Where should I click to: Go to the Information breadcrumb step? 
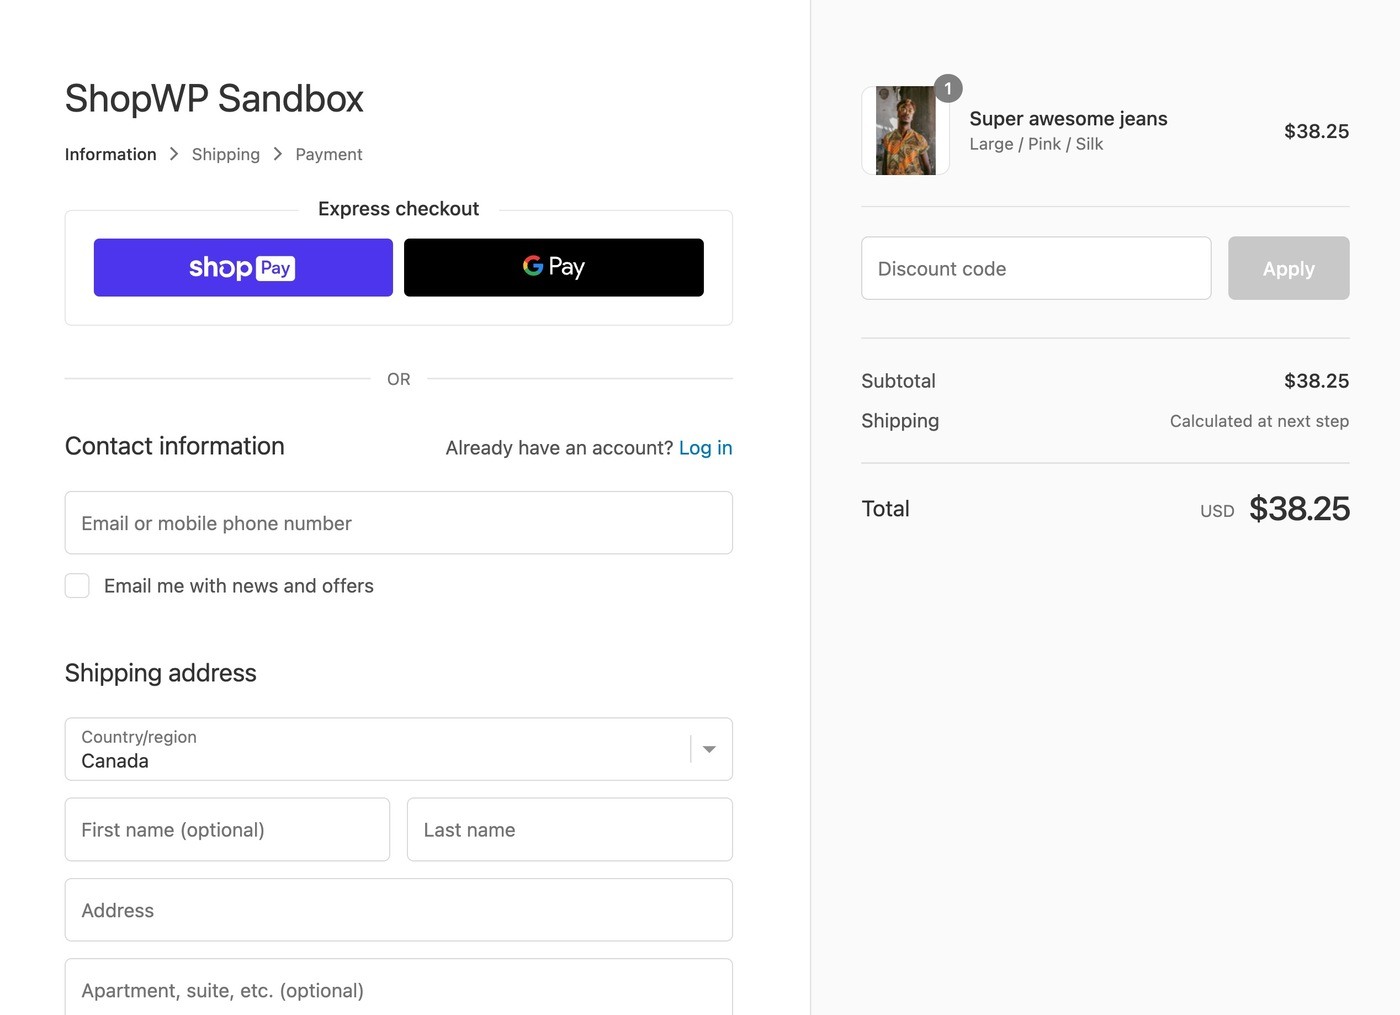(x=111, y=154)
